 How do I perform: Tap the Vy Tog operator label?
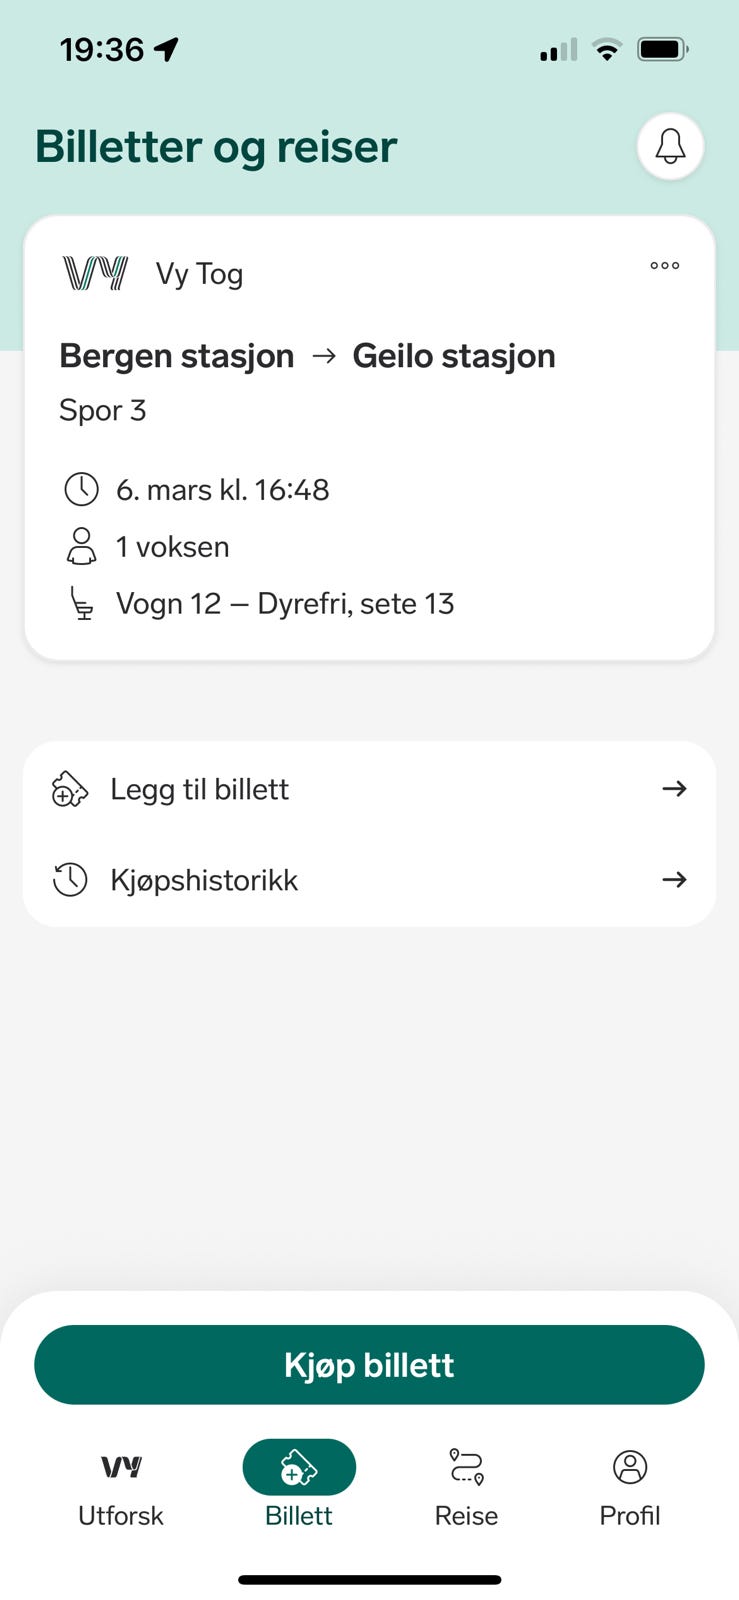(199, 274)
